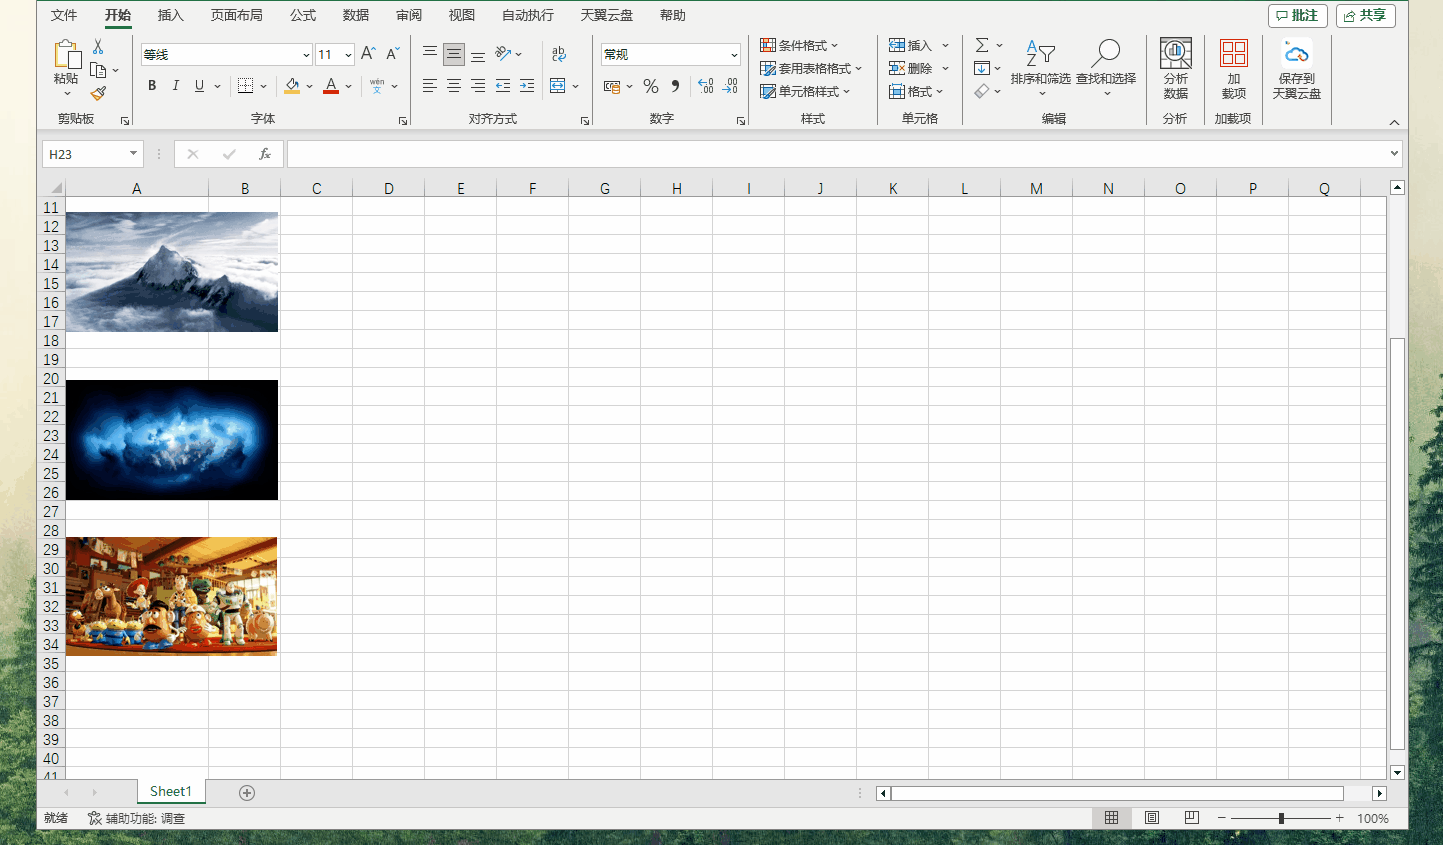The image size is (1443, 845).
Task: Click Merge and Center icon
Action: pos(558,86)
